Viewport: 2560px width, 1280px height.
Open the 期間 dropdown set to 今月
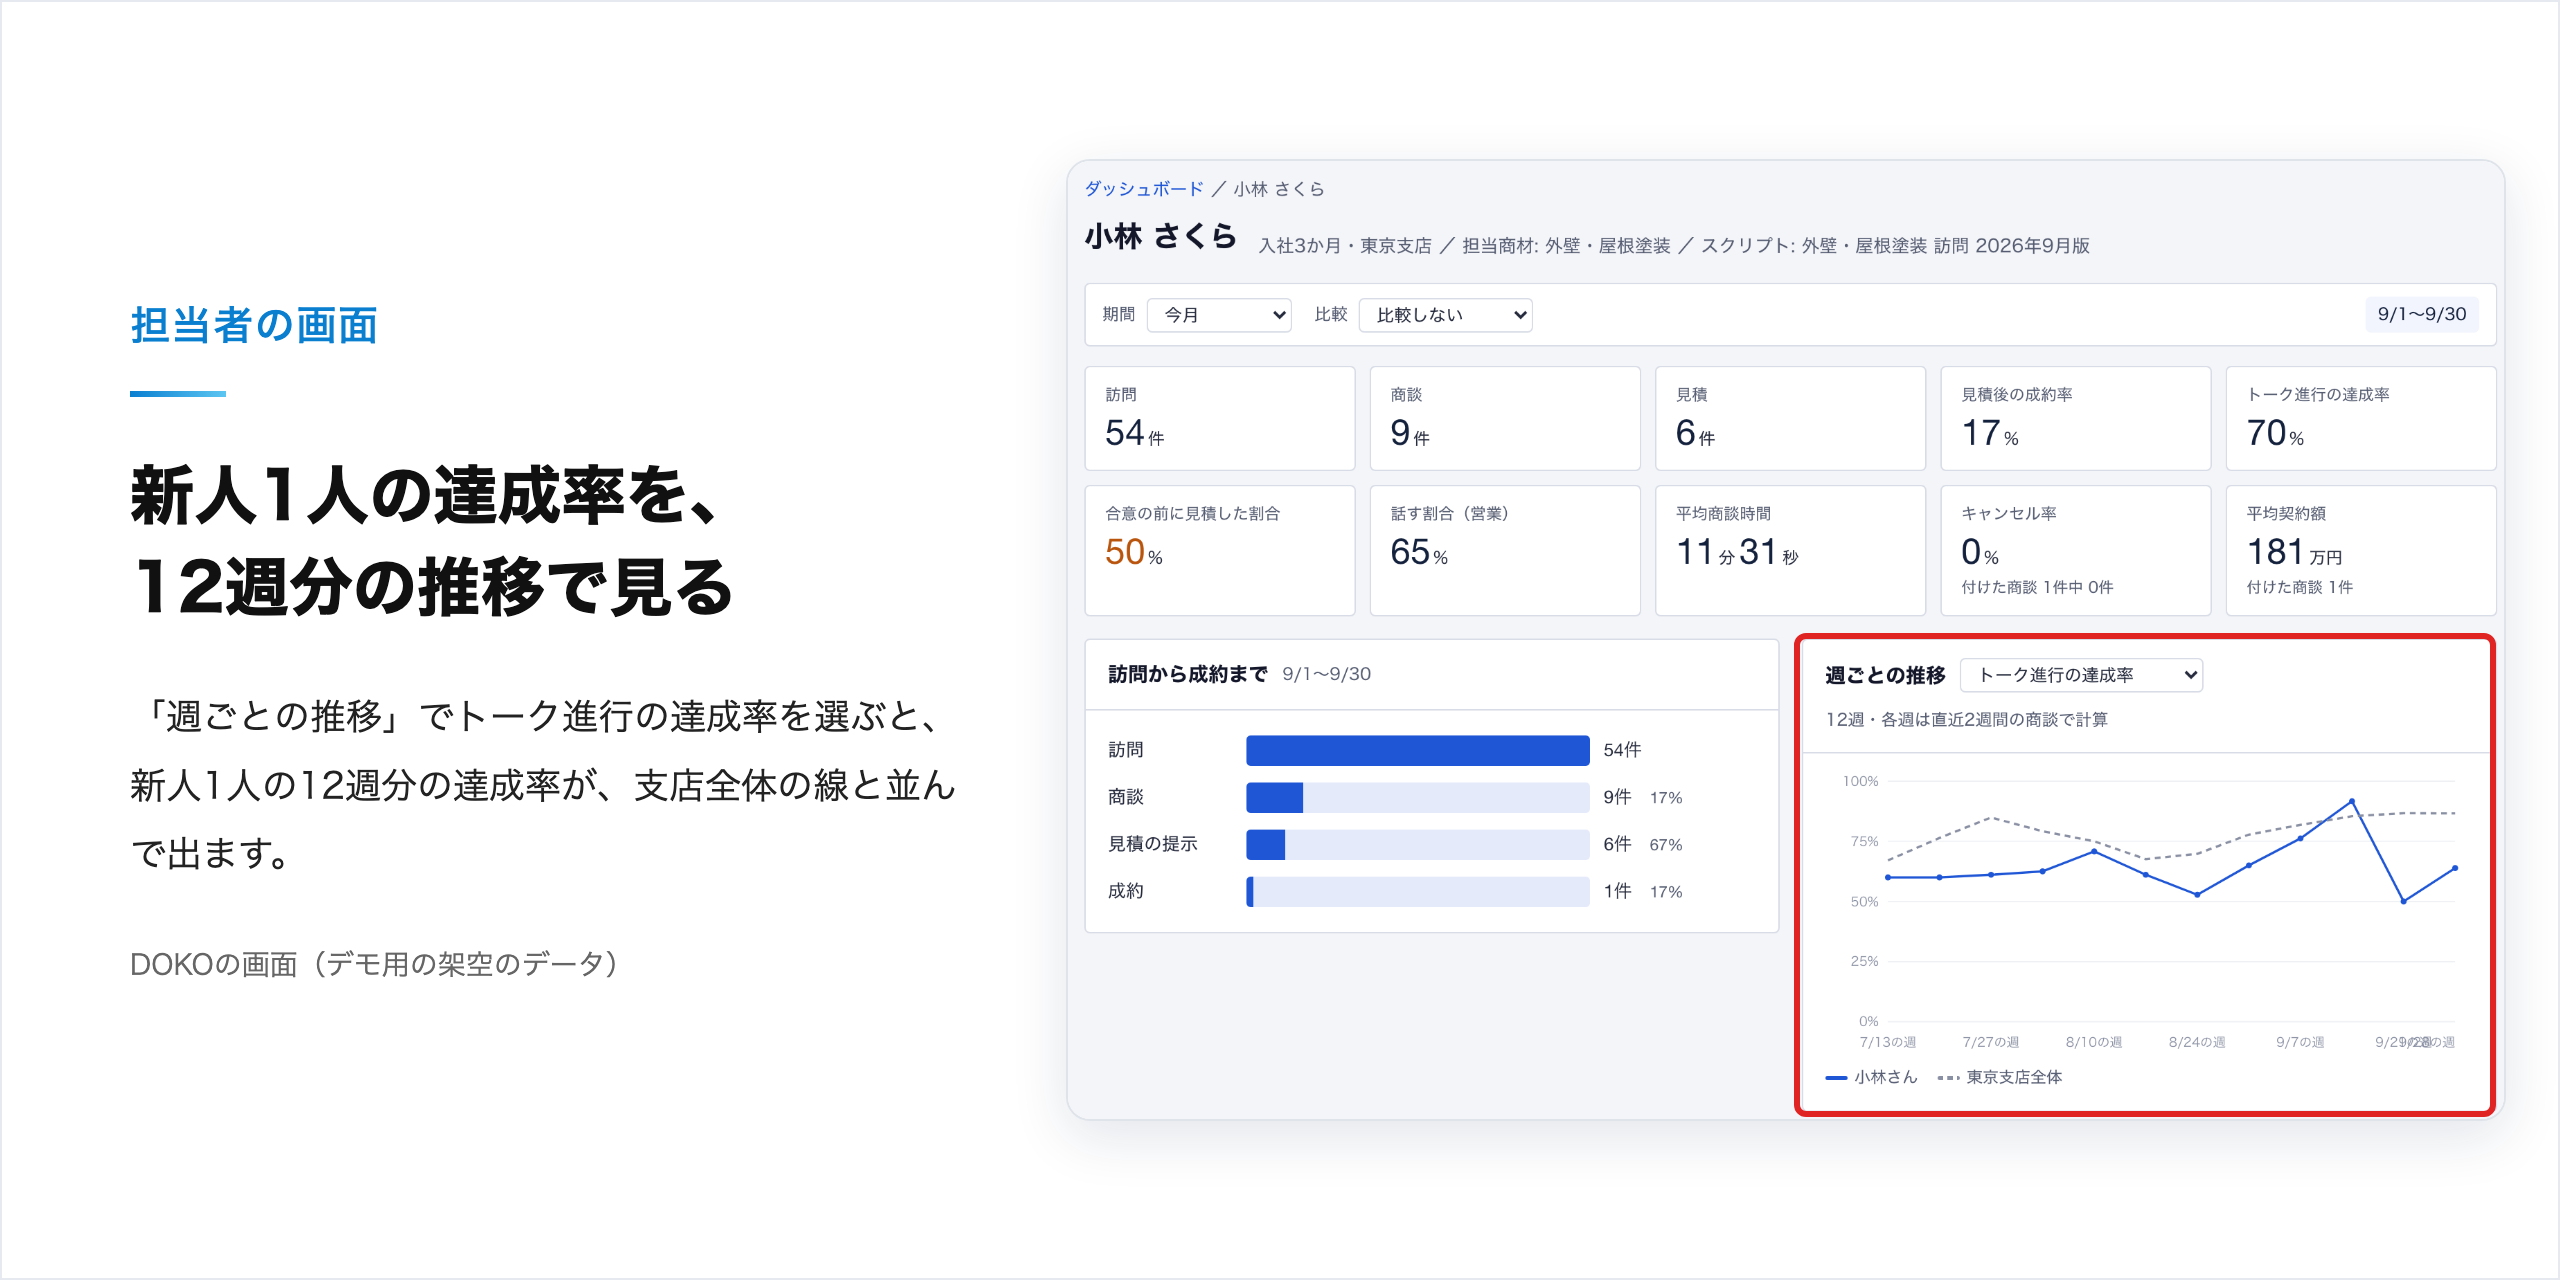(x=1219, y=315)
